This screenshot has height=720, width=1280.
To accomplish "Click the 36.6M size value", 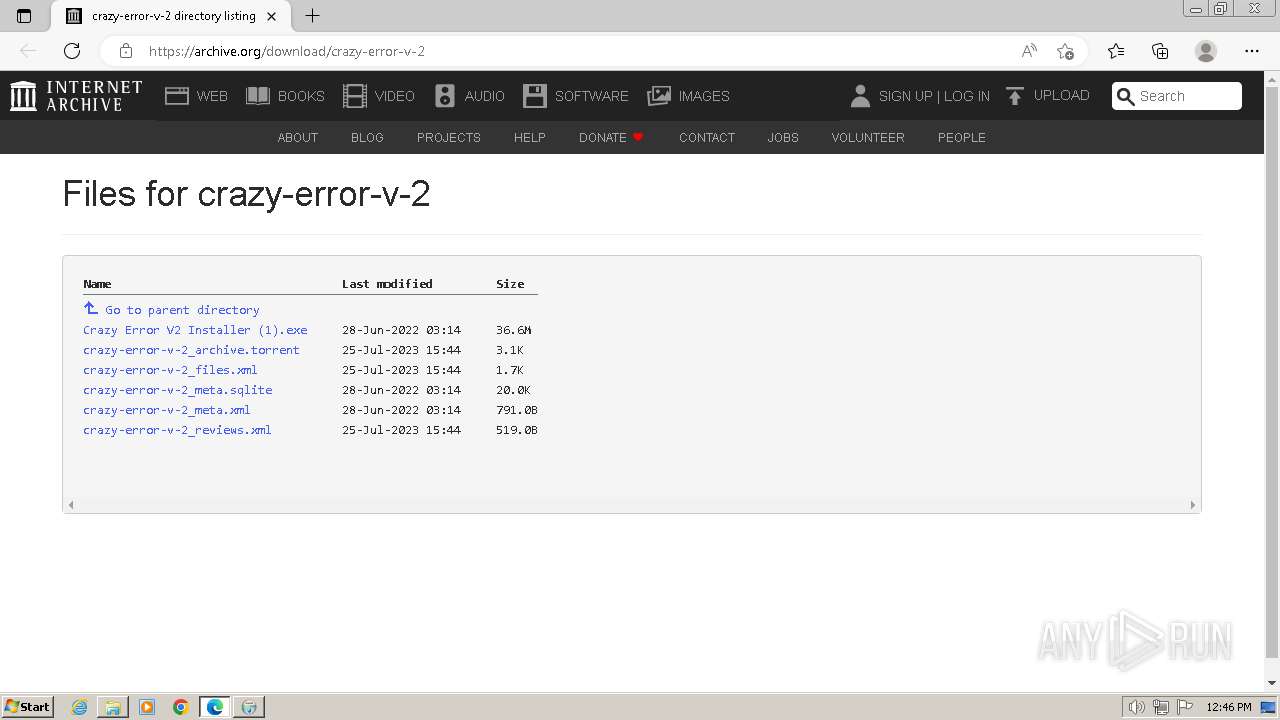I will [x=513, y=330].
